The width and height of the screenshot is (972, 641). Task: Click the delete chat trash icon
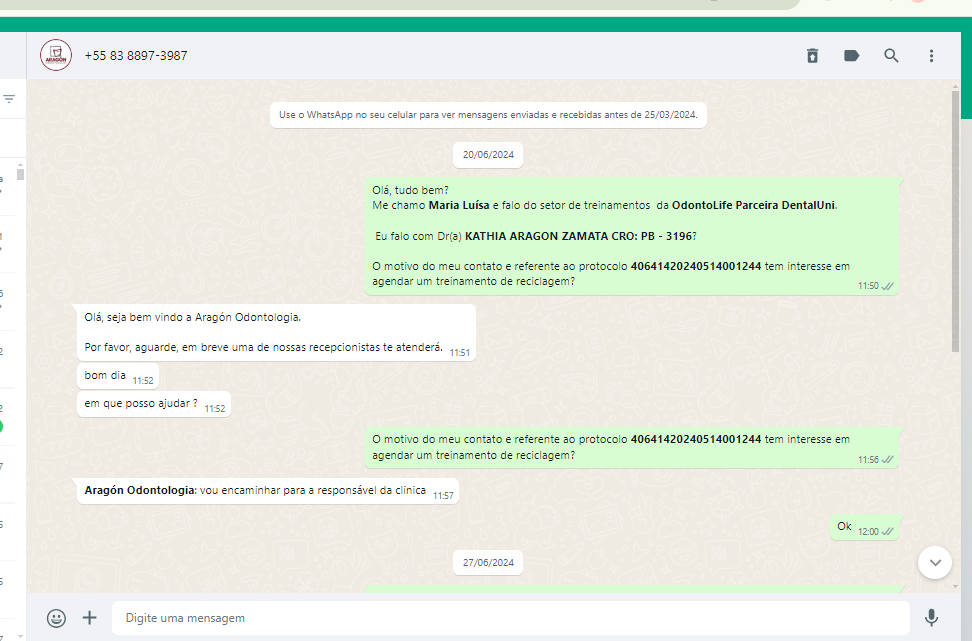tap(812, 56)
